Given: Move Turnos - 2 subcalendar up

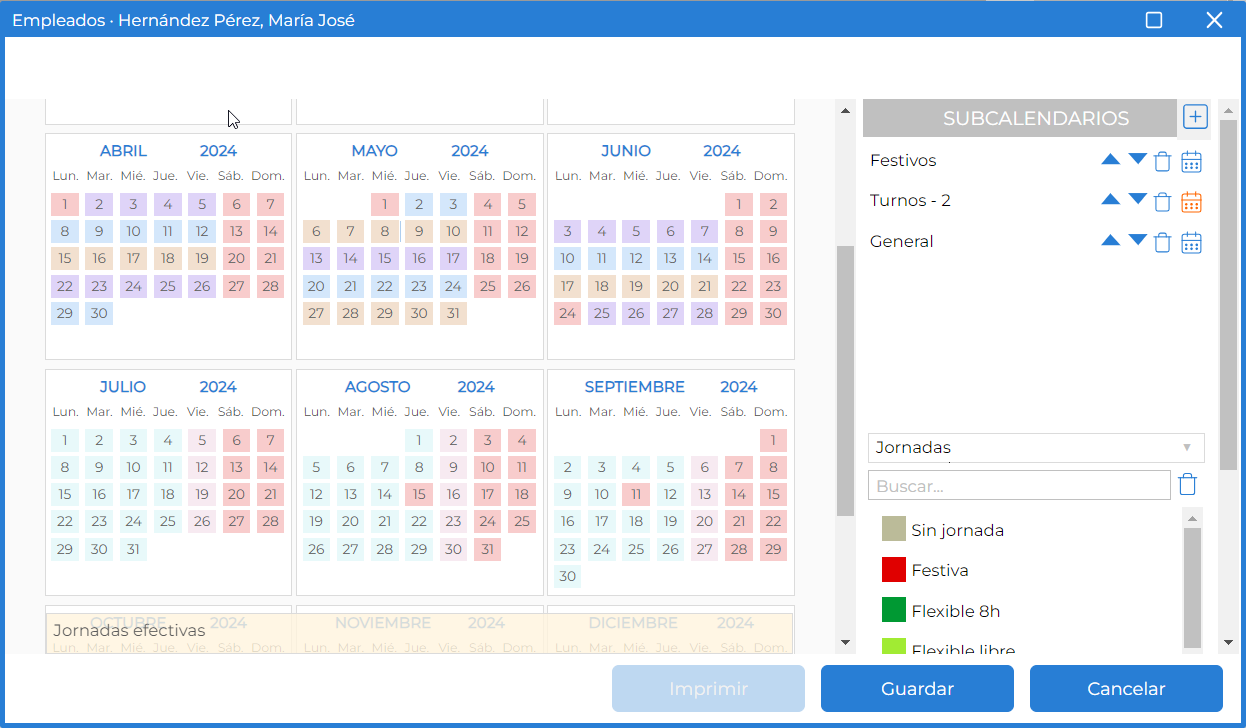Looking at the screenshot, I should coord(1110,199).
